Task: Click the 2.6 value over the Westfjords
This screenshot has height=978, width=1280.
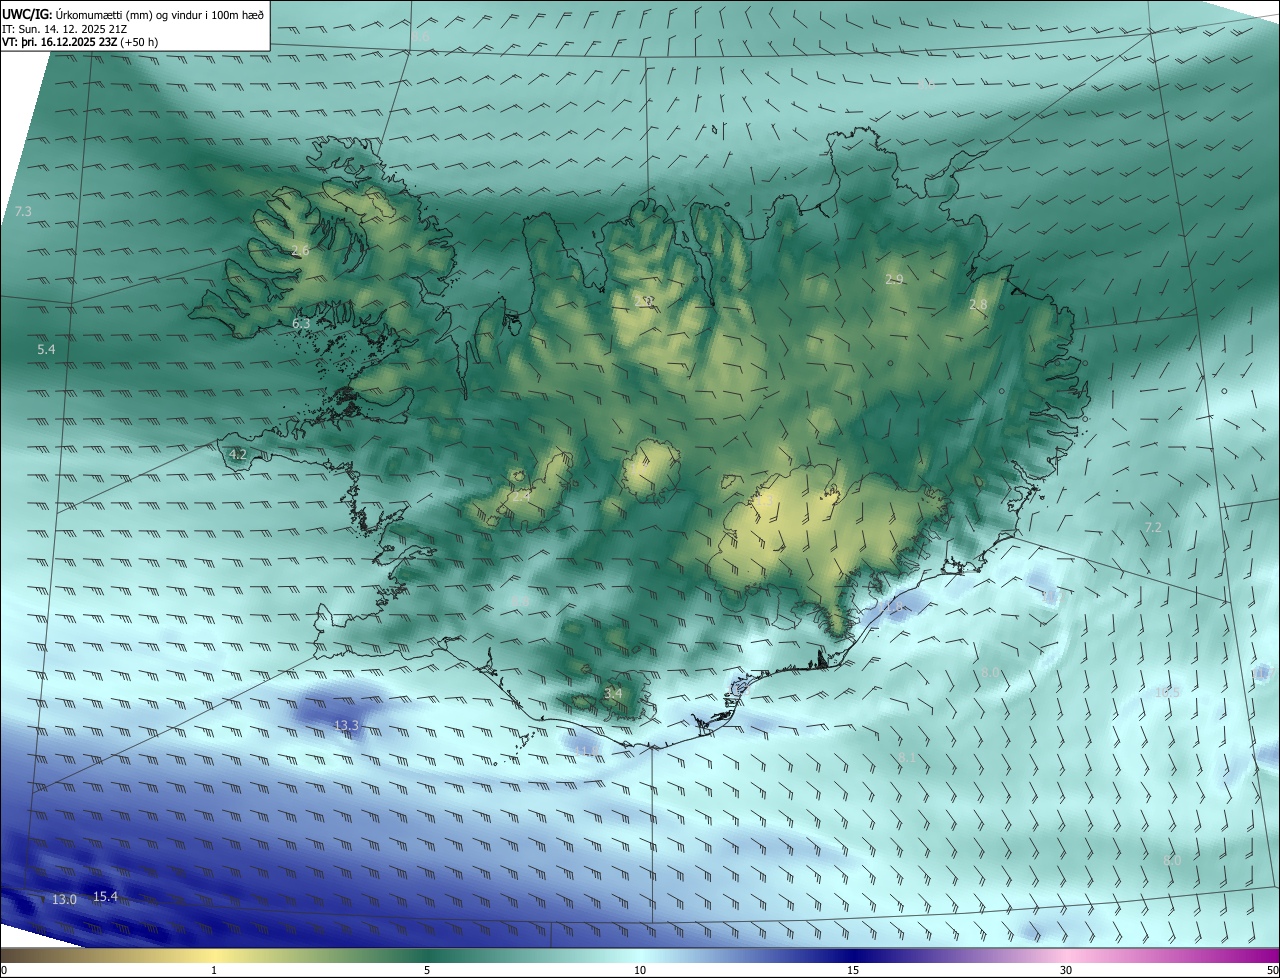Action: (300, 250)
